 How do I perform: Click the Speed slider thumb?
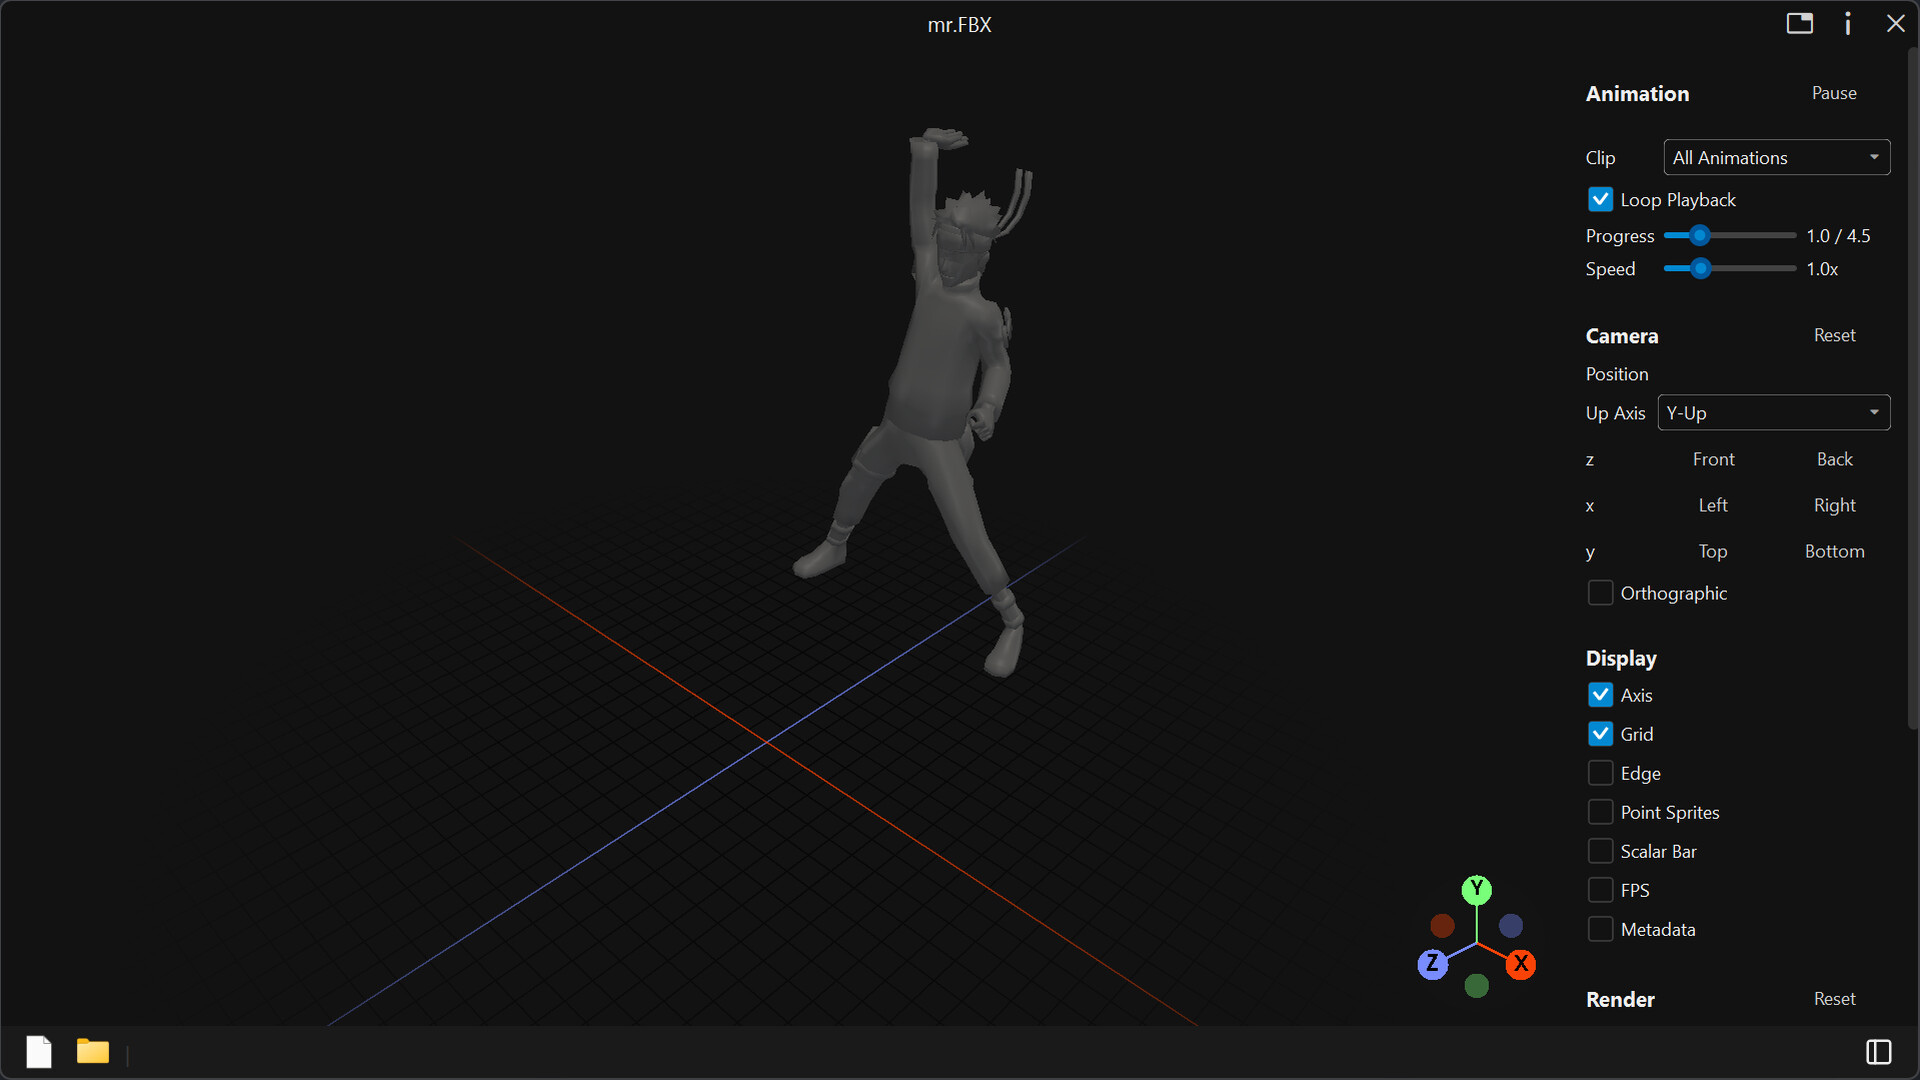click(x=1700, y=269)
